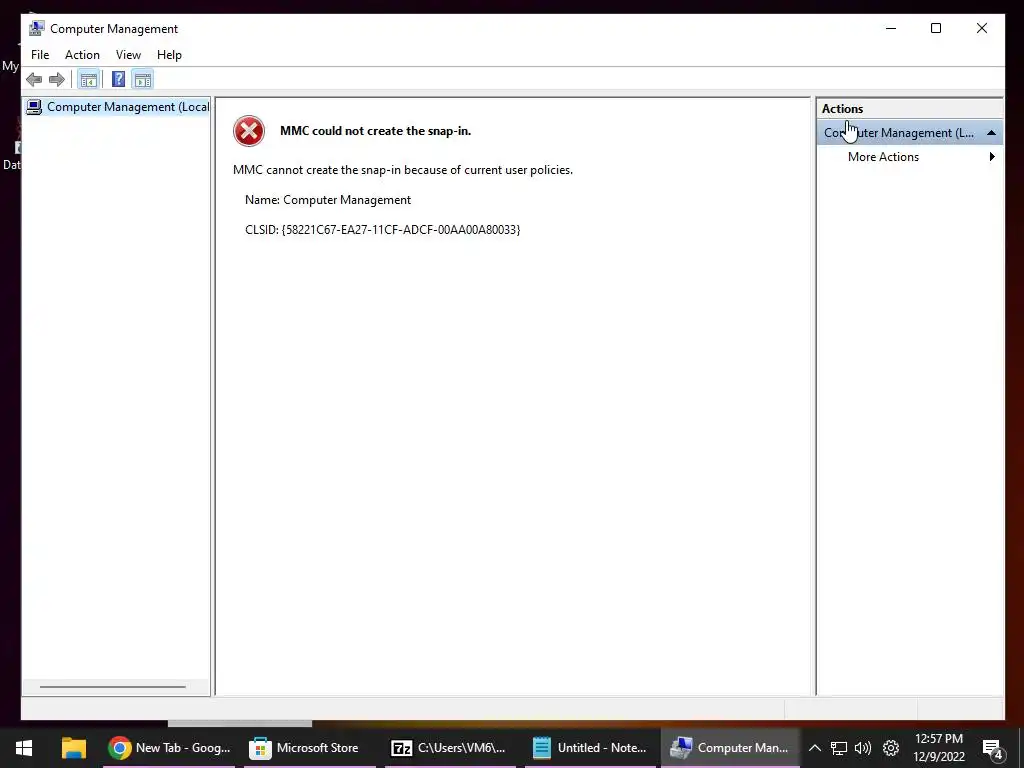Minimize the Computer Management window
Image resolution: width=1024 pixels, height=768 pixels.
(x=891, y=28)
